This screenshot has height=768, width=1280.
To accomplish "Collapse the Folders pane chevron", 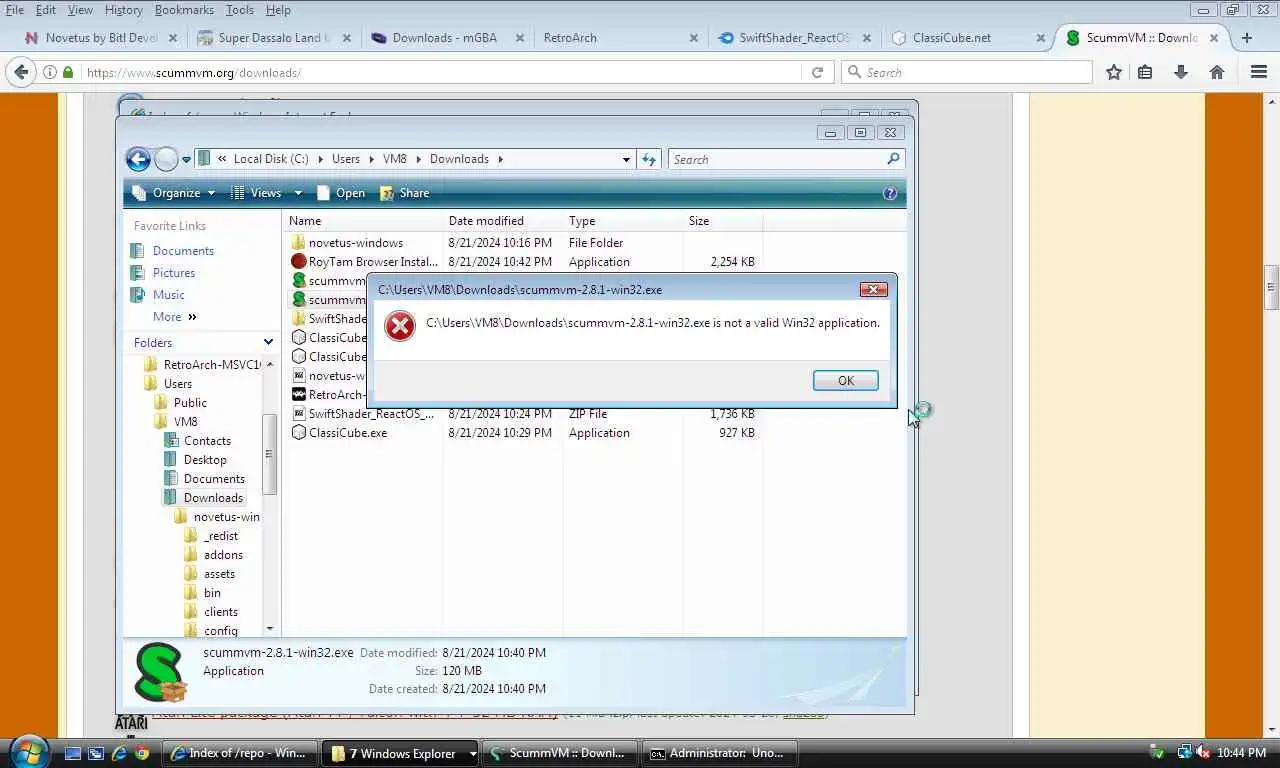I will pos(268,342).
